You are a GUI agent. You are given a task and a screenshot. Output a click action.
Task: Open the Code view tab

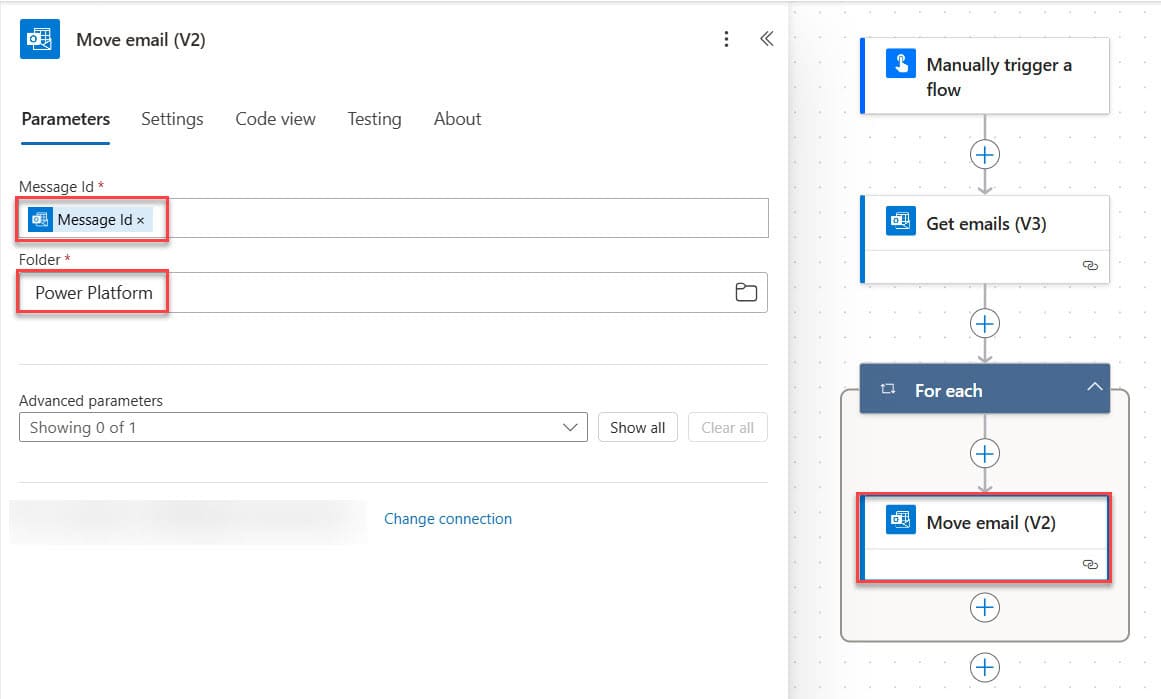275,119
